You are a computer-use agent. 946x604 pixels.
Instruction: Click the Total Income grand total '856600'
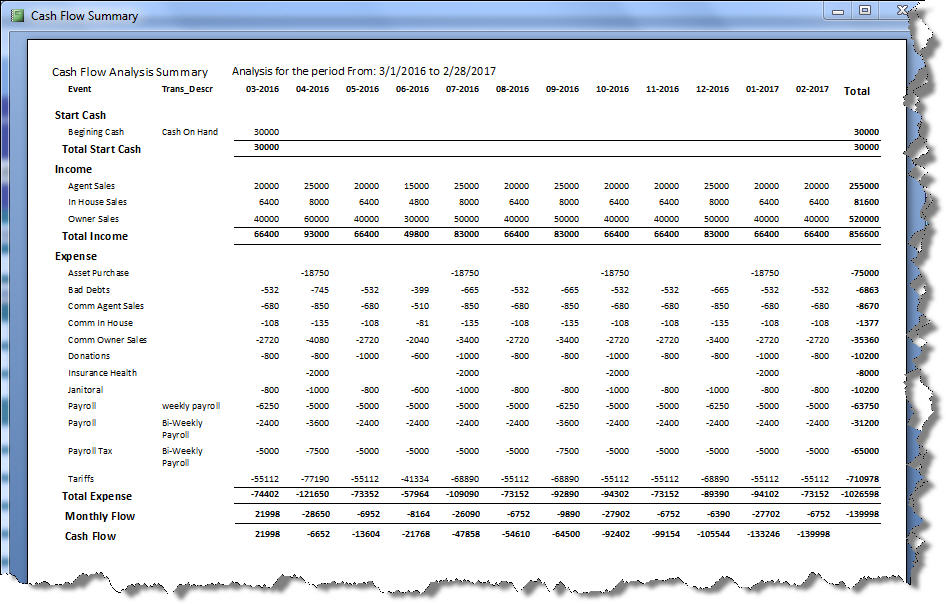863,234
